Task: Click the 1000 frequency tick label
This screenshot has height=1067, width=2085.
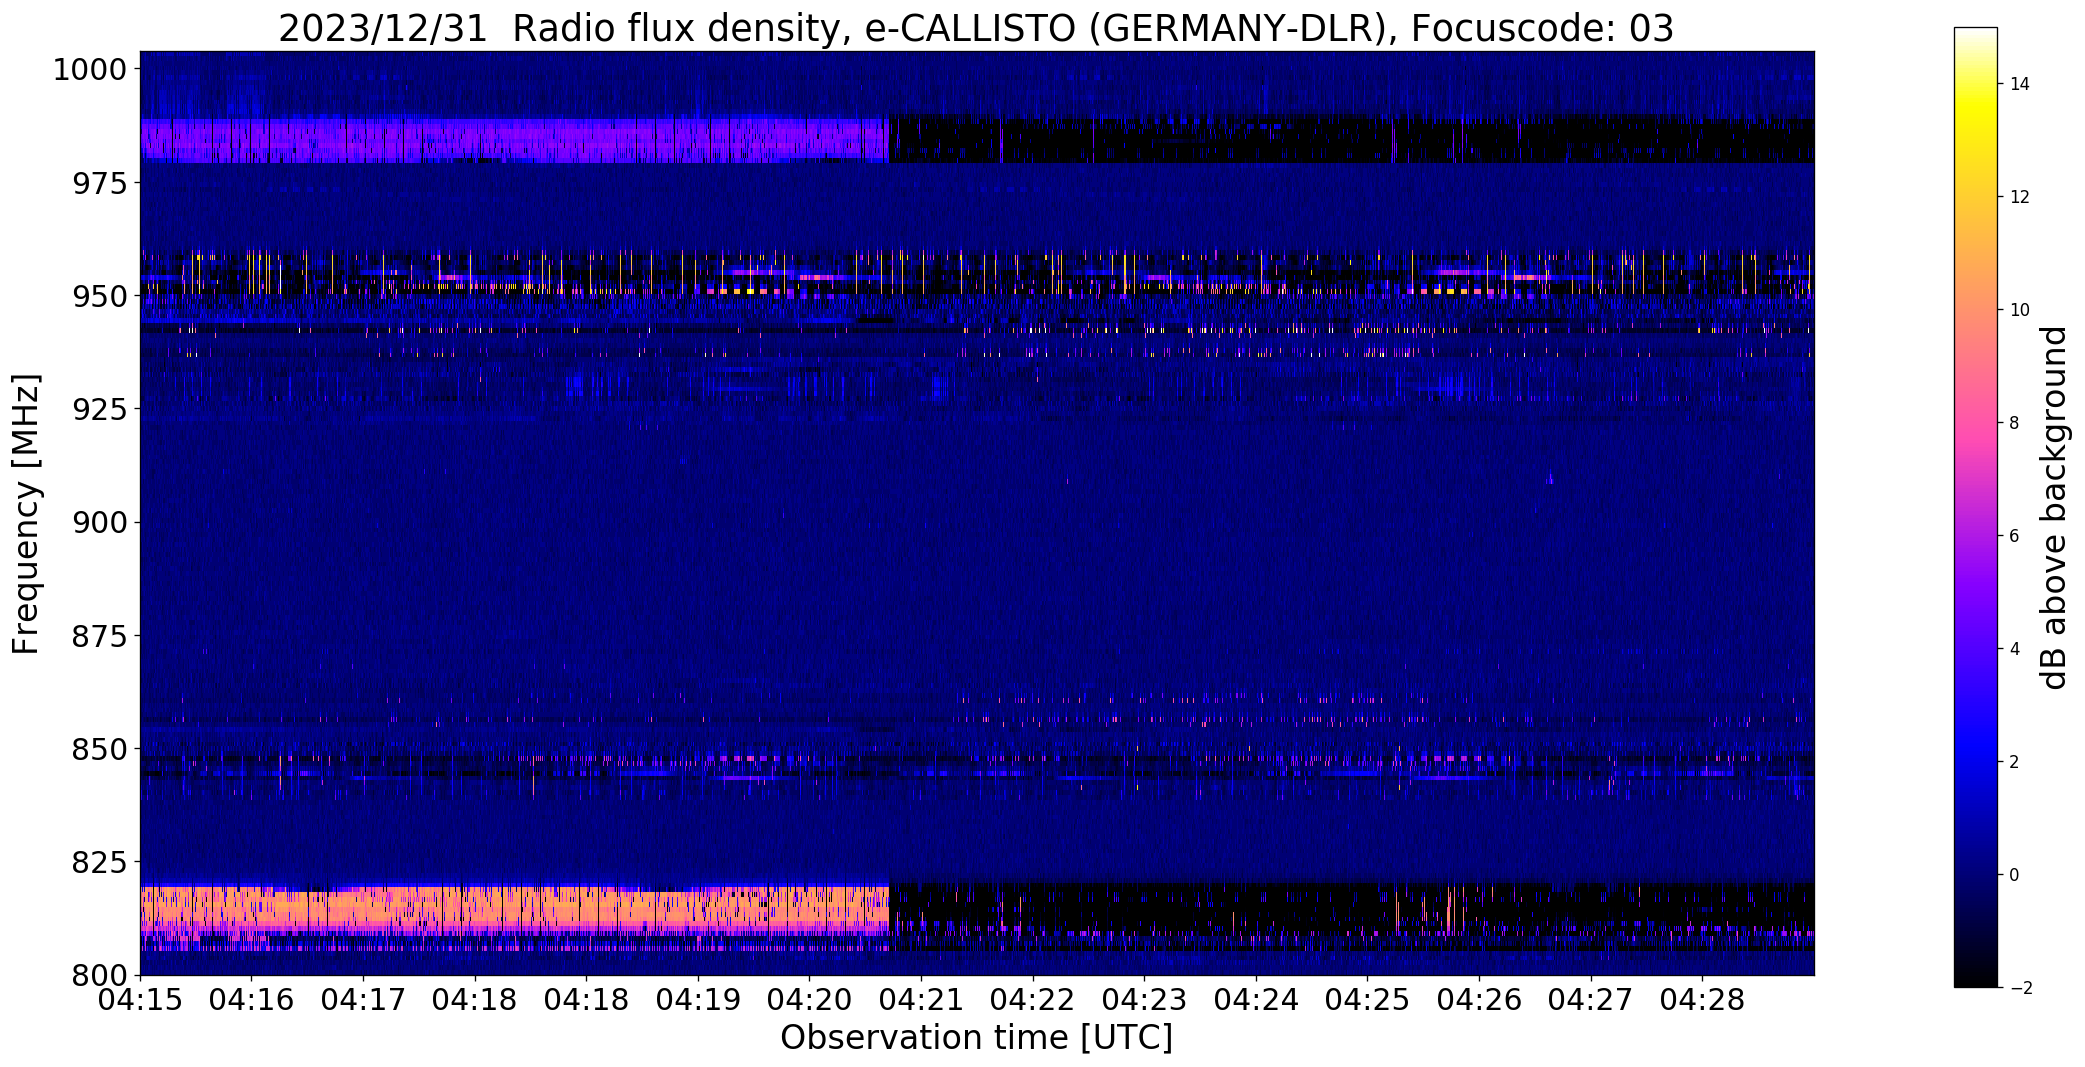Action: (90, 70)
